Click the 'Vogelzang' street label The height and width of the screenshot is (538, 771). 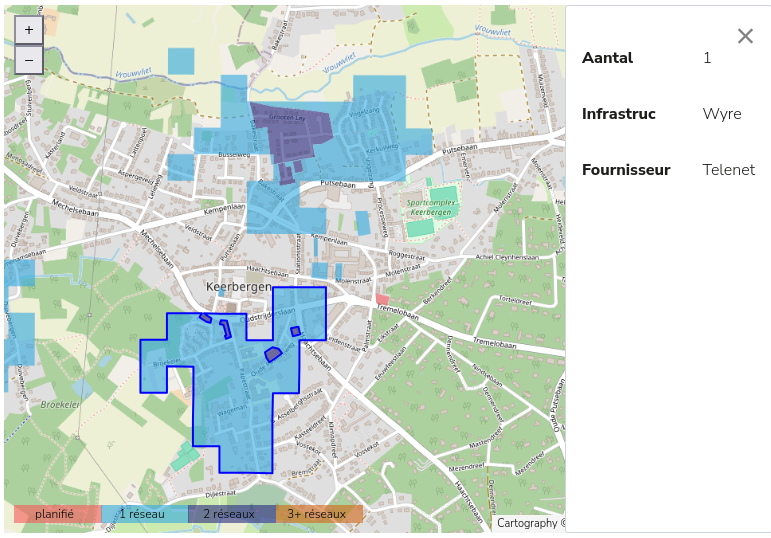364,113
